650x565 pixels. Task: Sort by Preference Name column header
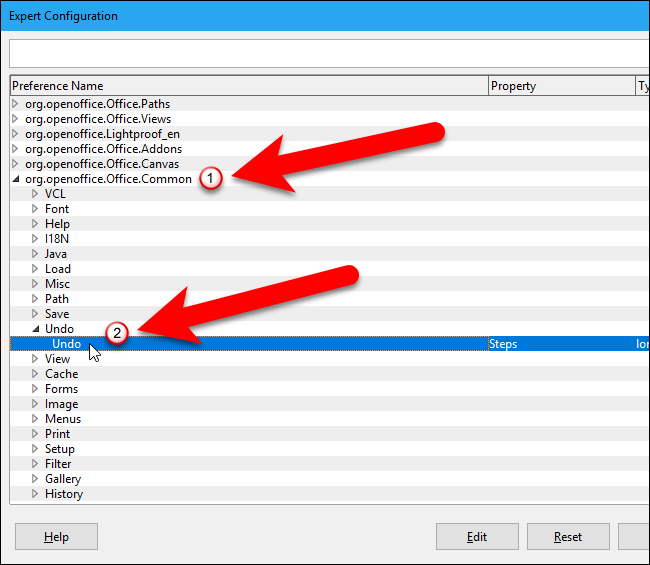tap(249, 86)
